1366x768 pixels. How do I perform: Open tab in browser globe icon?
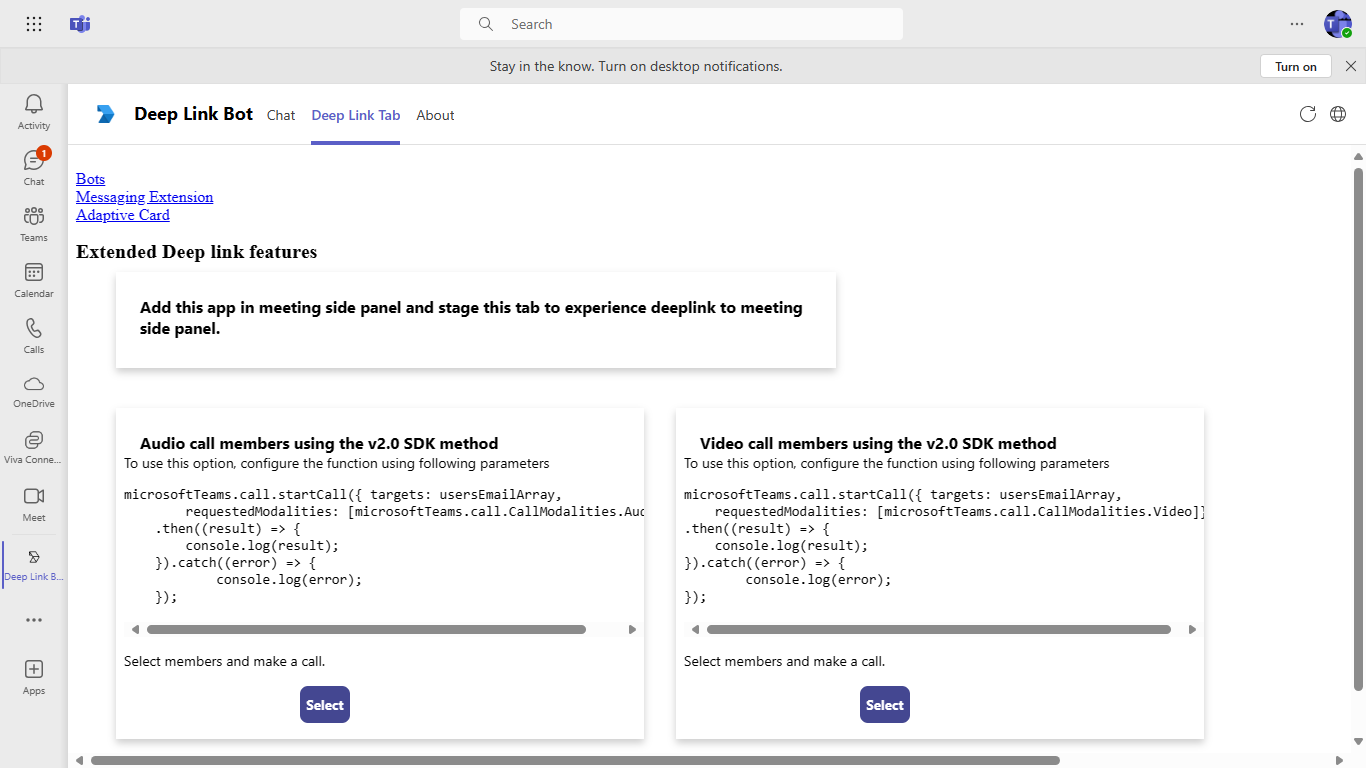(1338, 114)
